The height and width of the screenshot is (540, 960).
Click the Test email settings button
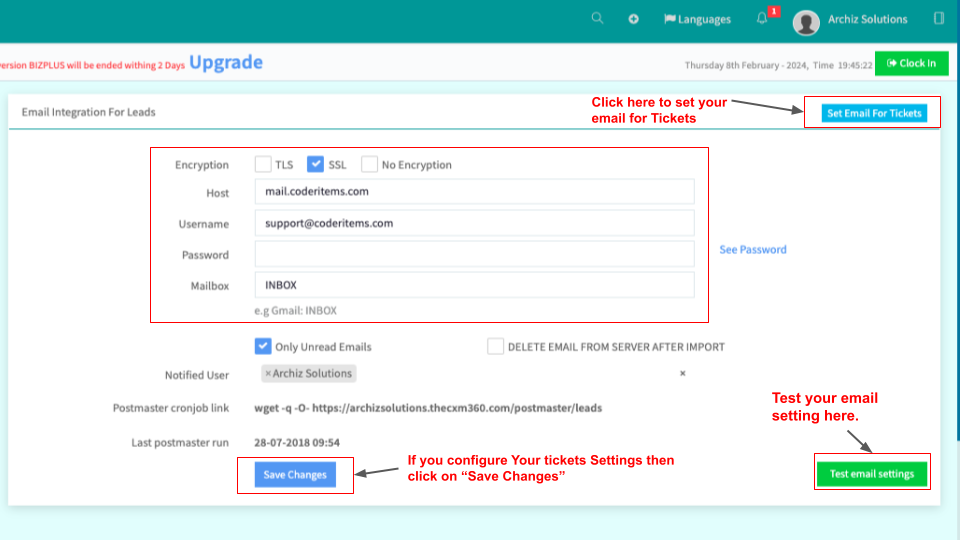872,474
